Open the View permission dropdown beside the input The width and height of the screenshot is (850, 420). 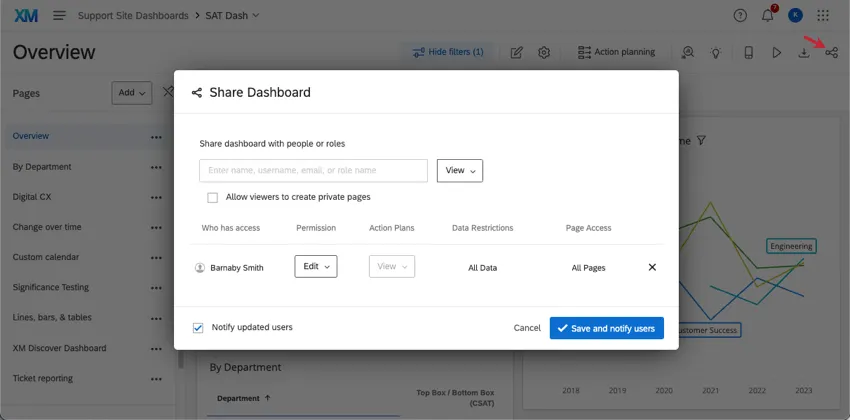[x=460, y=171]
